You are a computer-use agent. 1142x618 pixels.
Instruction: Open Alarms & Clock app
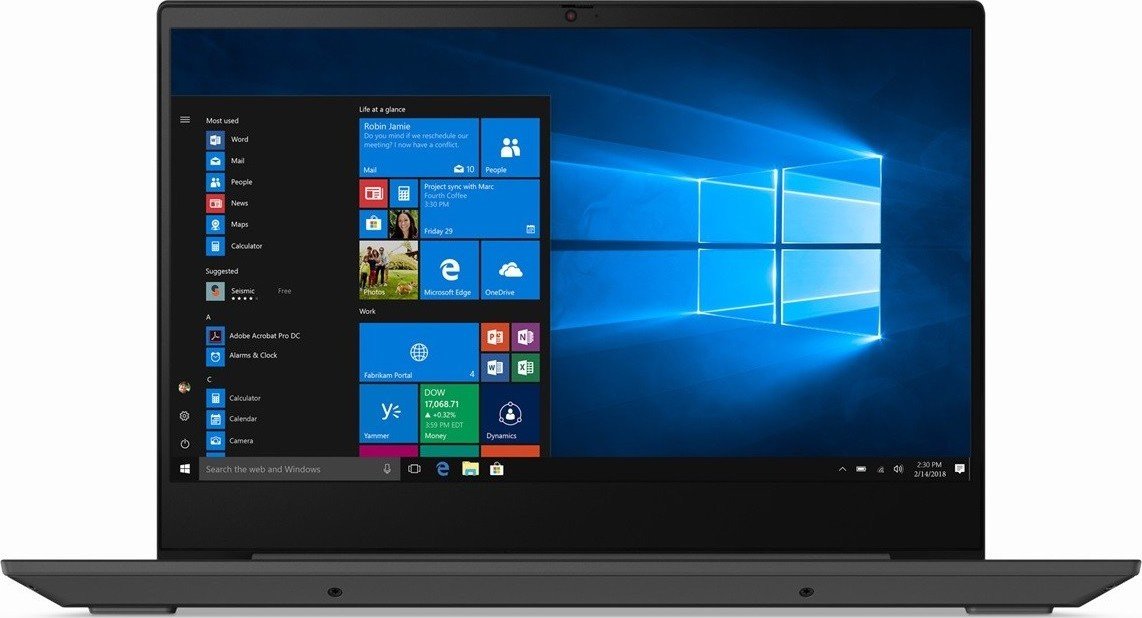242,356
